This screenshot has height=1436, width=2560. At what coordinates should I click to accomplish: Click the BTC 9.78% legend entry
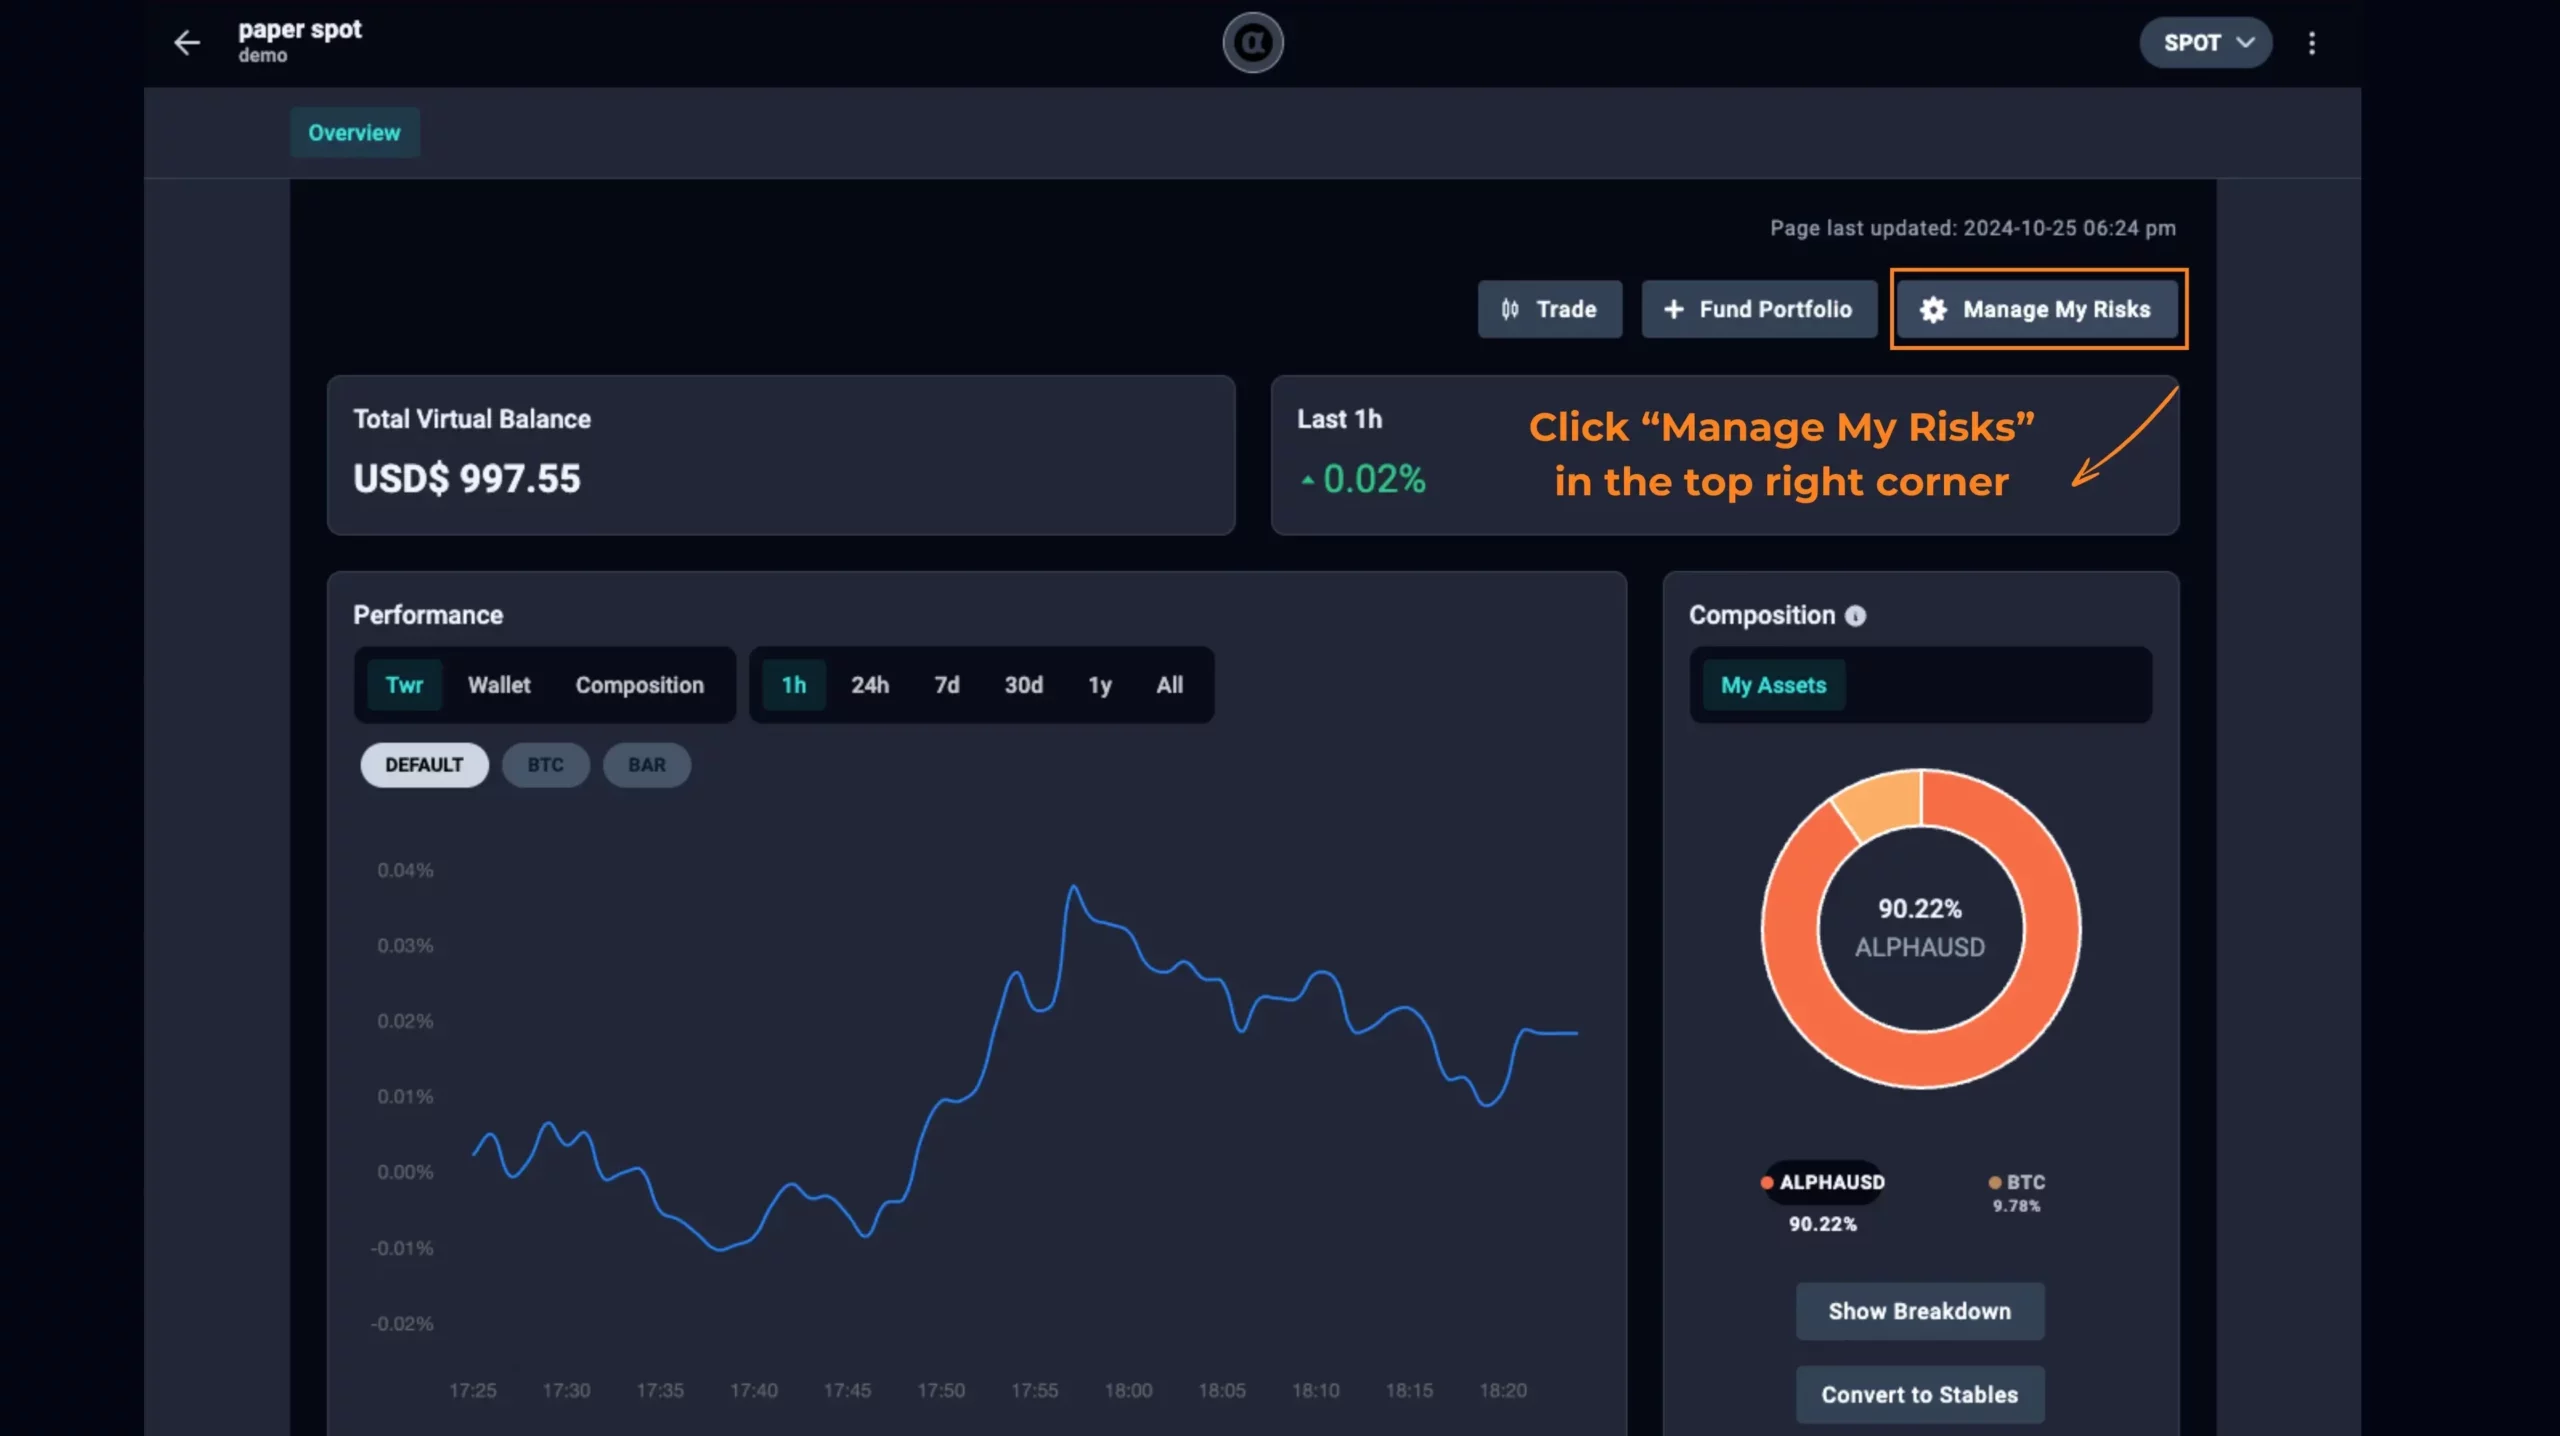[x=2016, y=1193]
